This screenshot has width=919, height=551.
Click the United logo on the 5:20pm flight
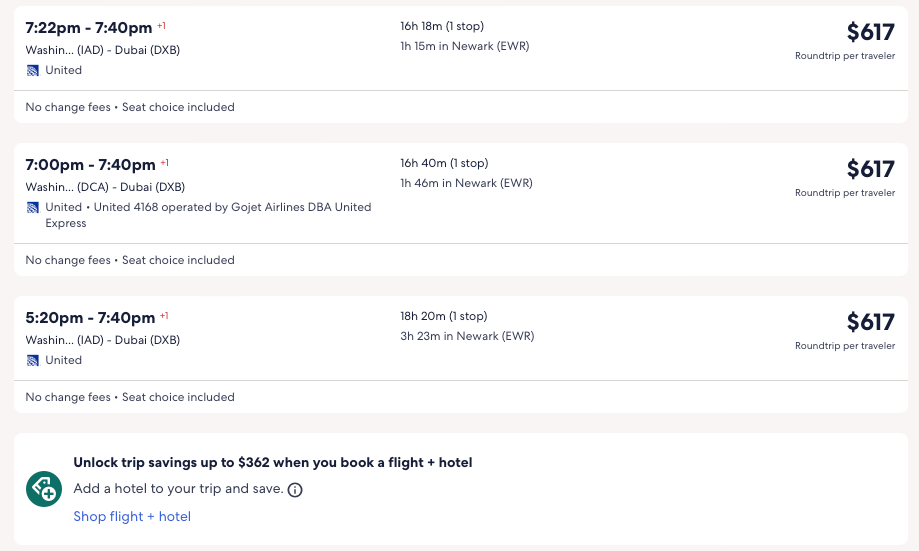click(x=33, y=360)
